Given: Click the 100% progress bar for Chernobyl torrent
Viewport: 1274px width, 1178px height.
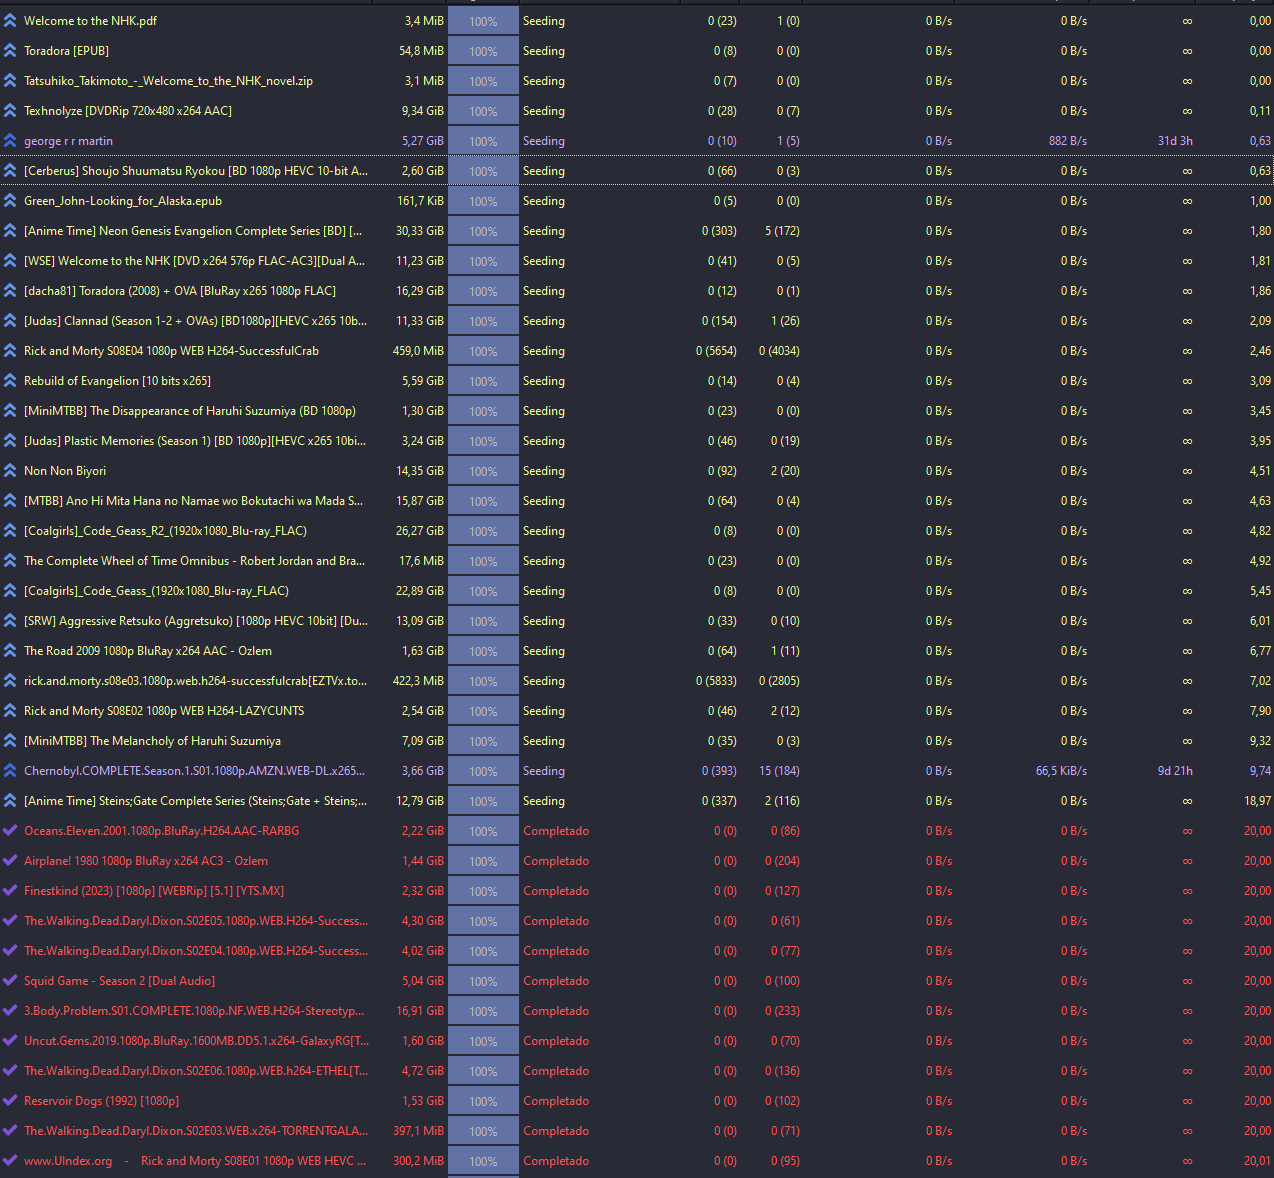Looking at the screenshot, I should [x=483, y=771].
